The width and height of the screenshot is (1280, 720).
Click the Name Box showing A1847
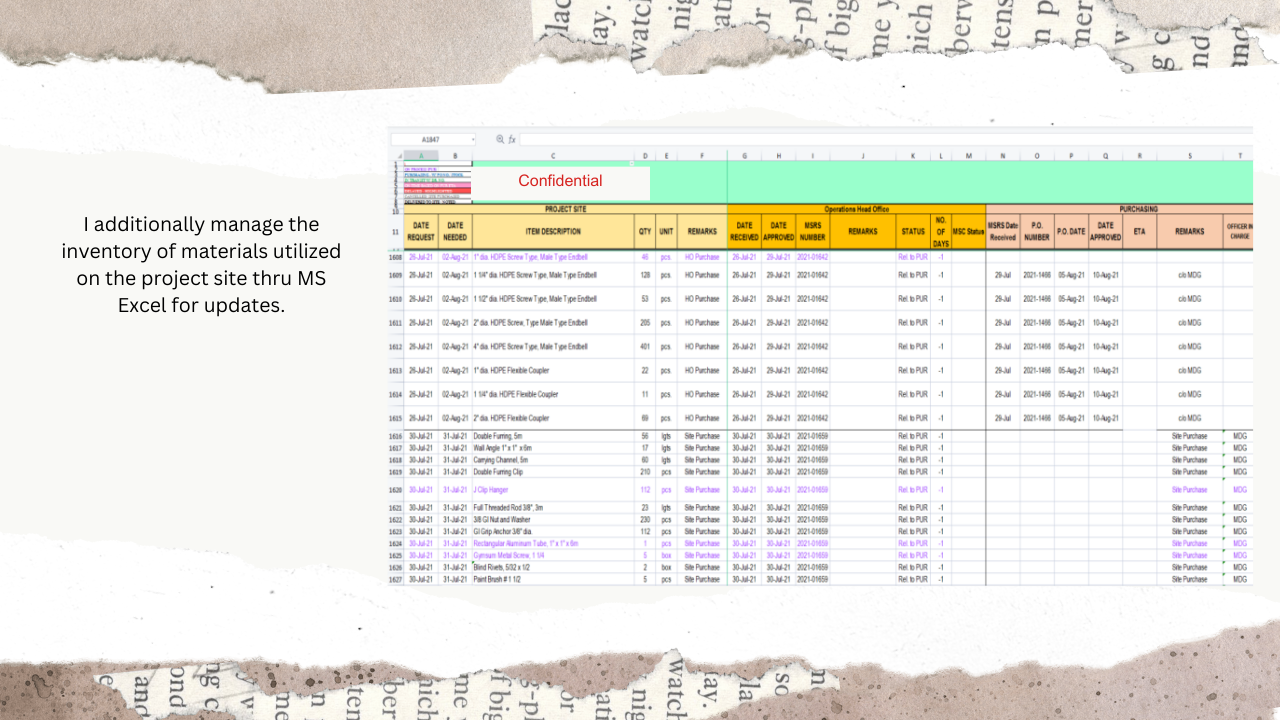coord(433,140)
